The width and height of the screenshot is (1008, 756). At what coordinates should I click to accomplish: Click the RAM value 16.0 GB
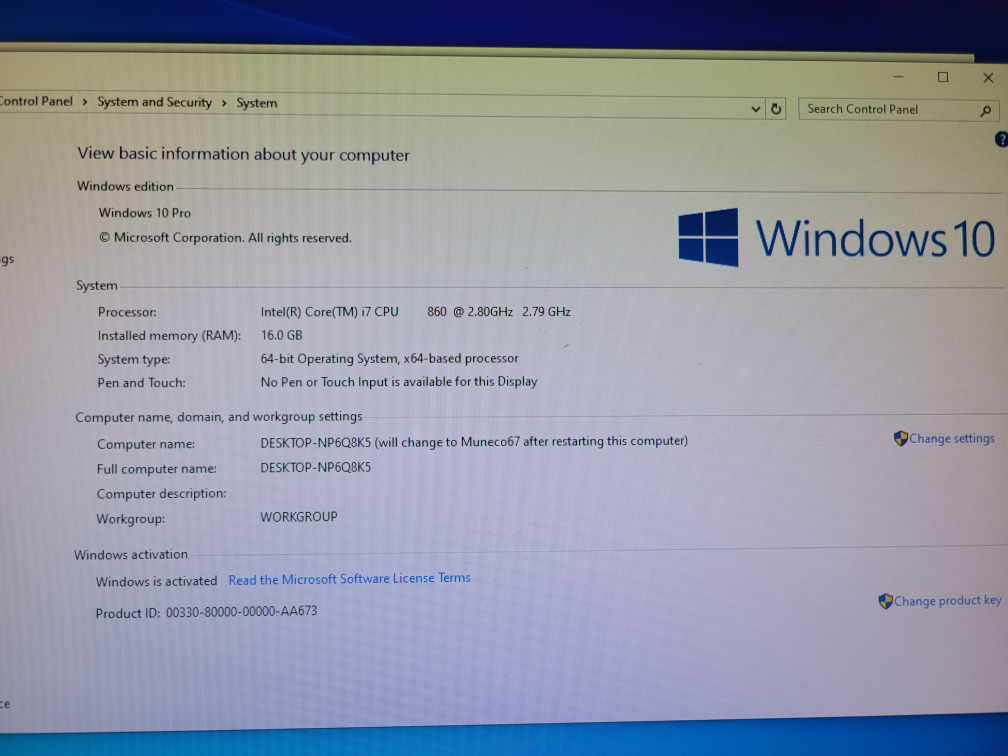282,335
